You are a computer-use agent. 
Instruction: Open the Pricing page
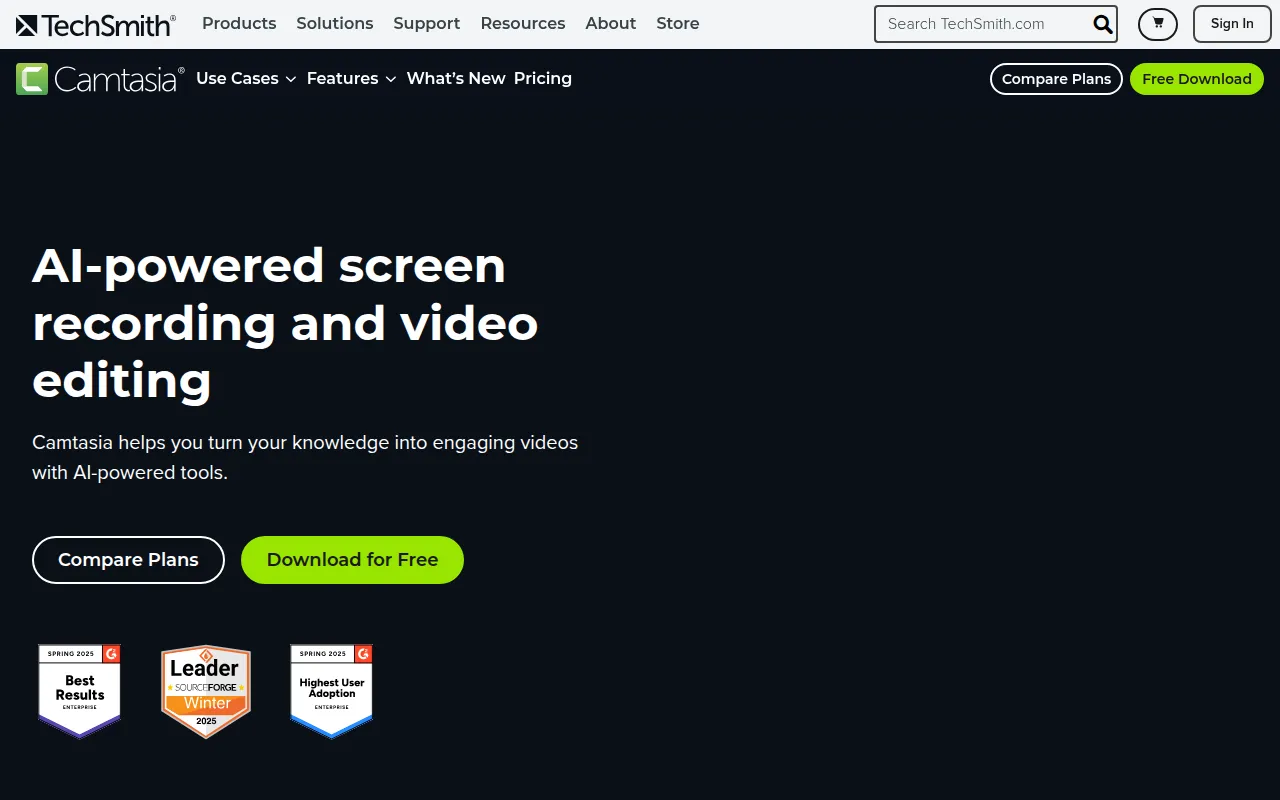click(x=543, y=78)
